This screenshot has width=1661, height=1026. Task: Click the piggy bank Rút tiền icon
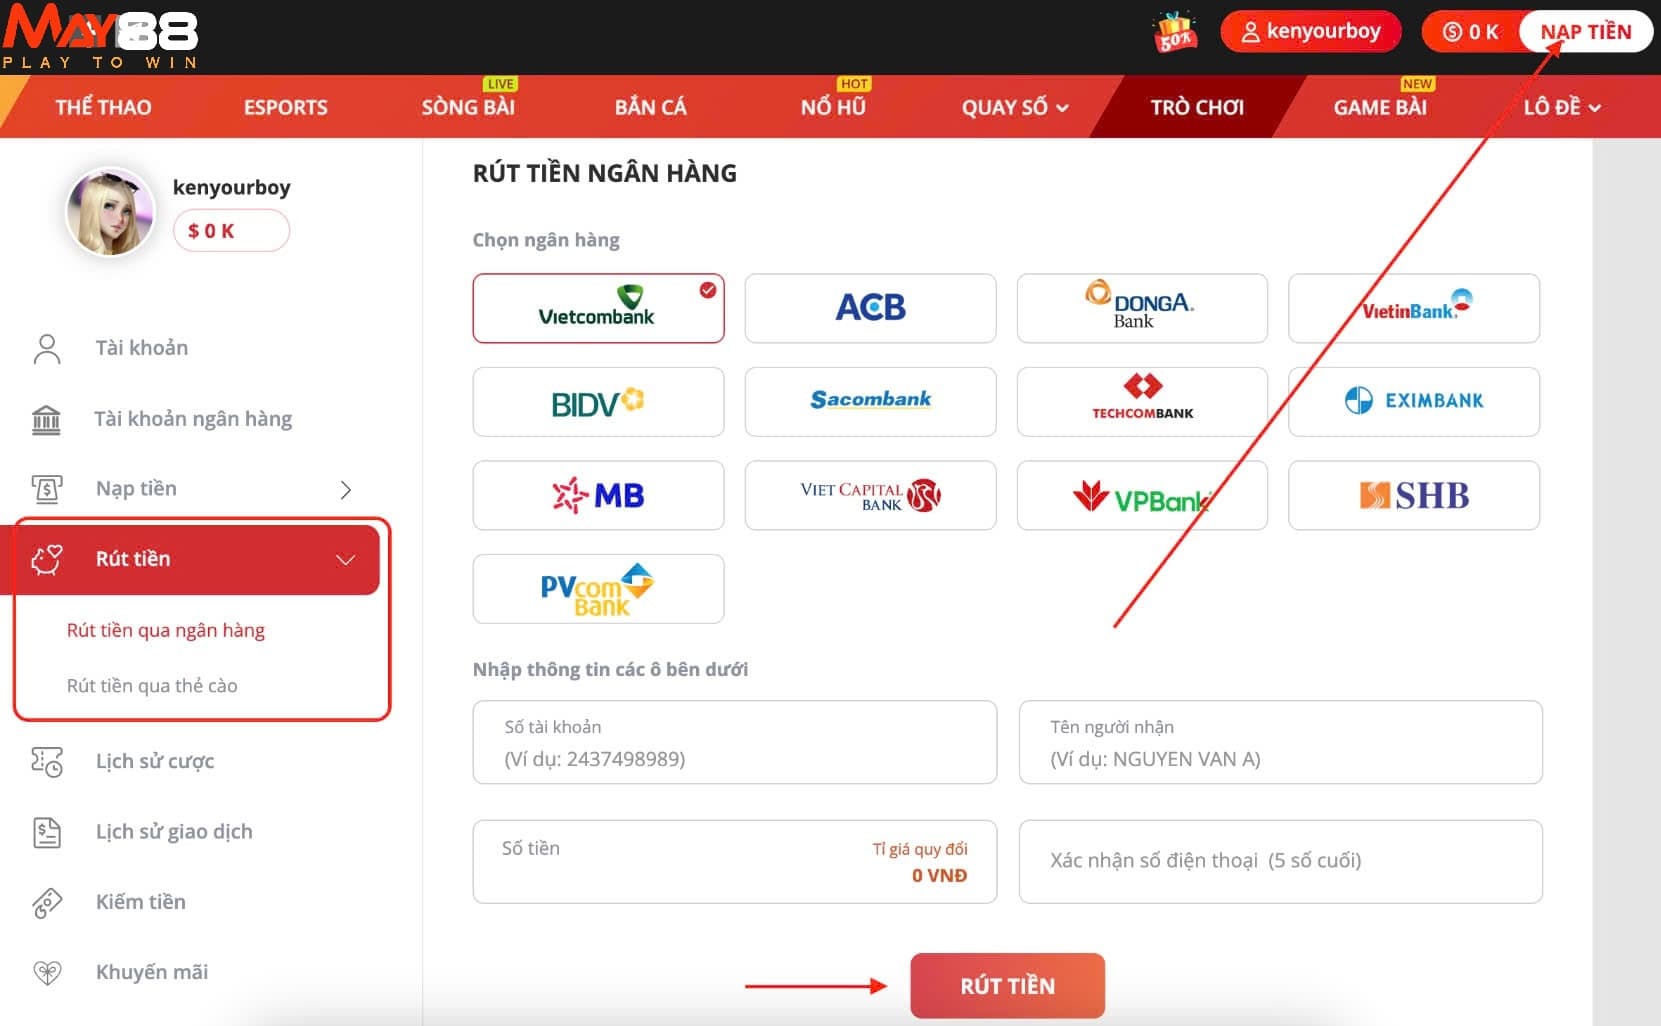click(x=47, y=559)
